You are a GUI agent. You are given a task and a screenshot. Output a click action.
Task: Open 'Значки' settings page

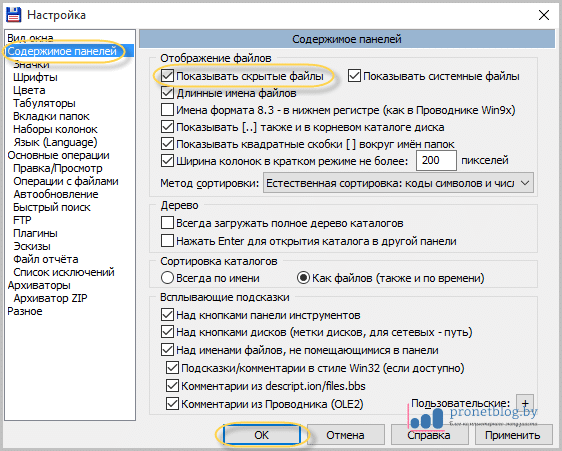[32, 64]
